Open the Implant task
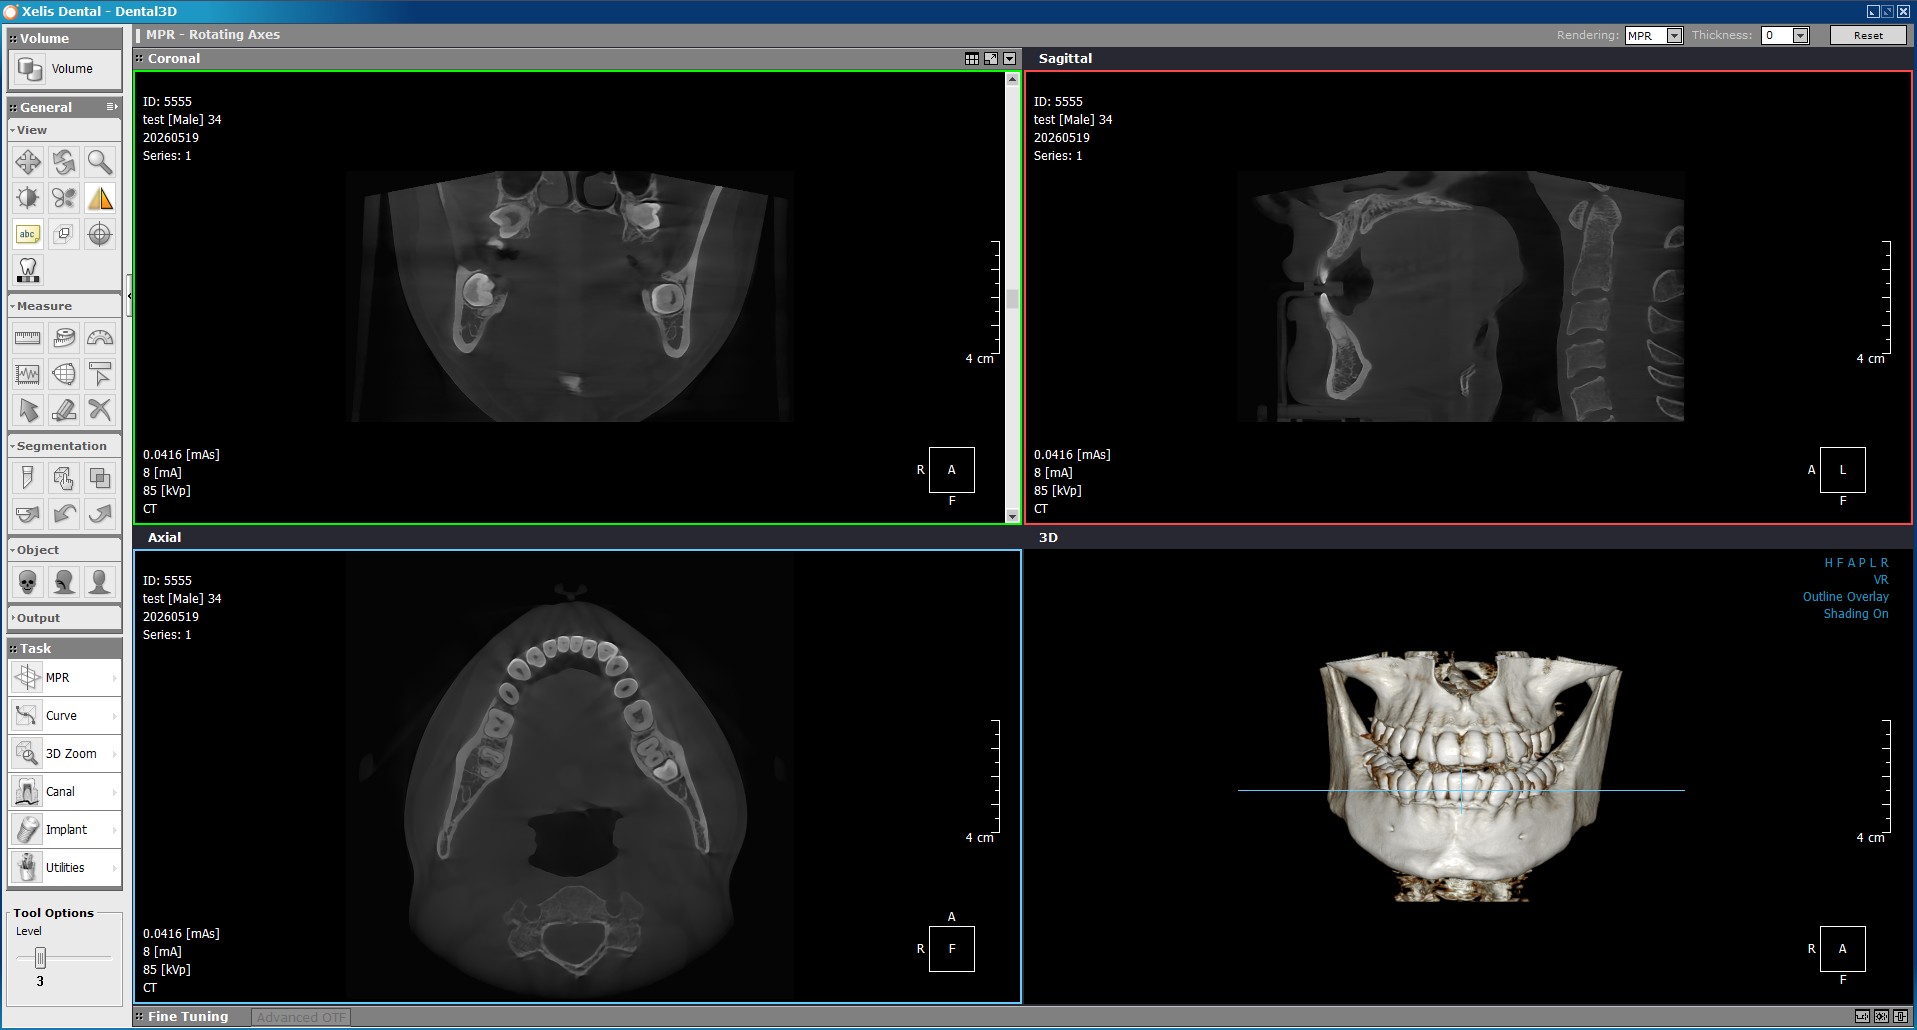Viewport: 1917px width, 1030px height. point(64,830)
